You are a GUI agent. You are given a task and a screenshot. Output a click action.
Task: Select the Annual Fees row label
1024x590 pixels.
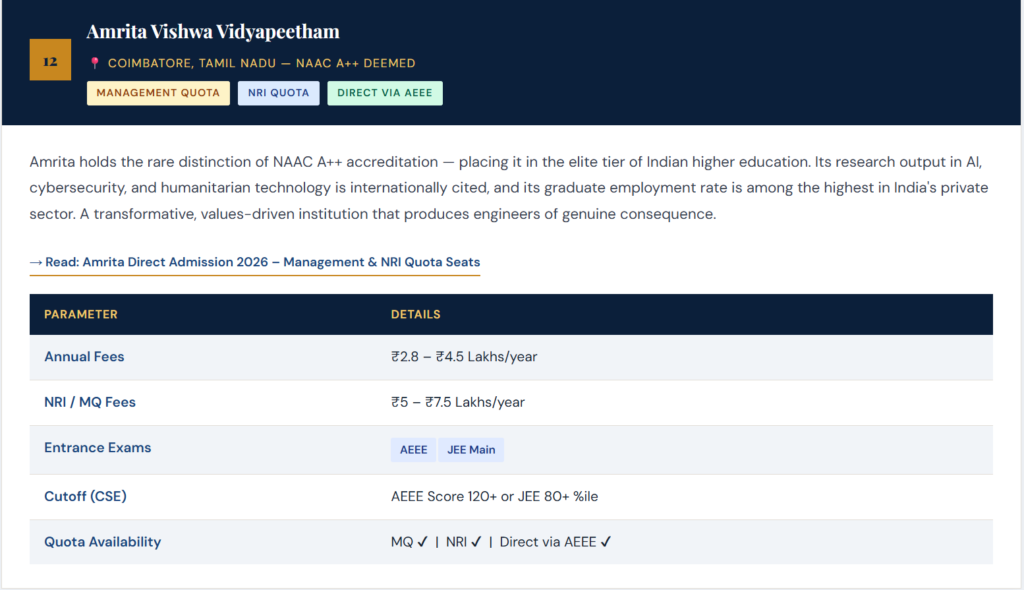84,357
